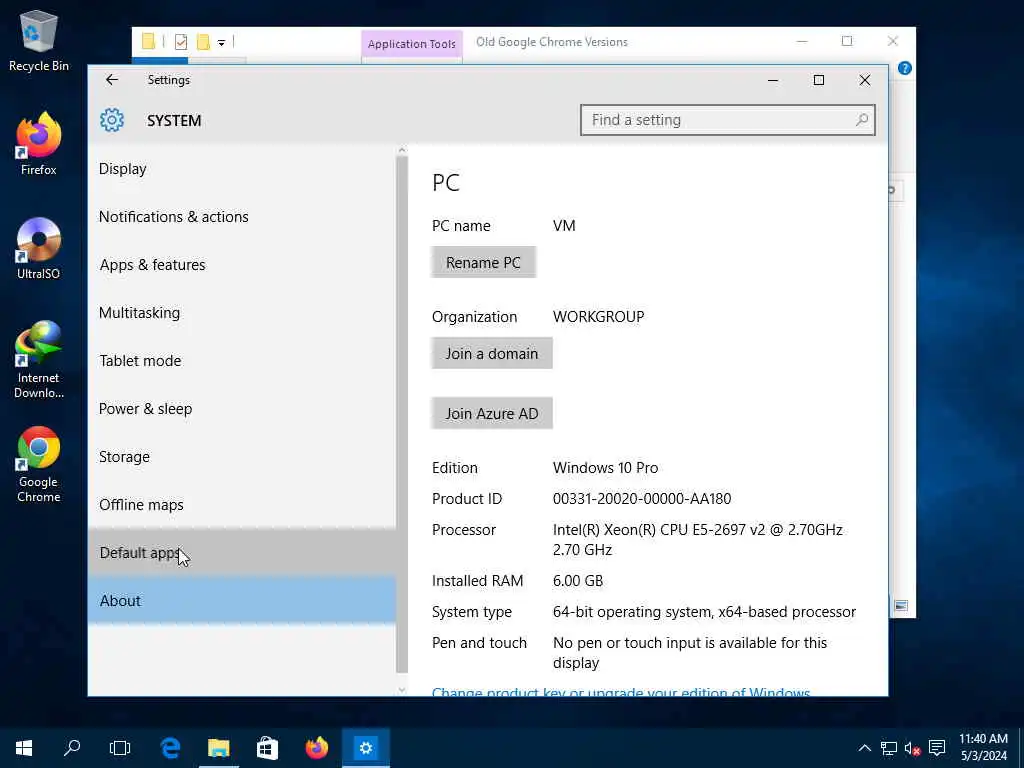
Task: Click the Join a domain button
Action: tap(492, 353)
